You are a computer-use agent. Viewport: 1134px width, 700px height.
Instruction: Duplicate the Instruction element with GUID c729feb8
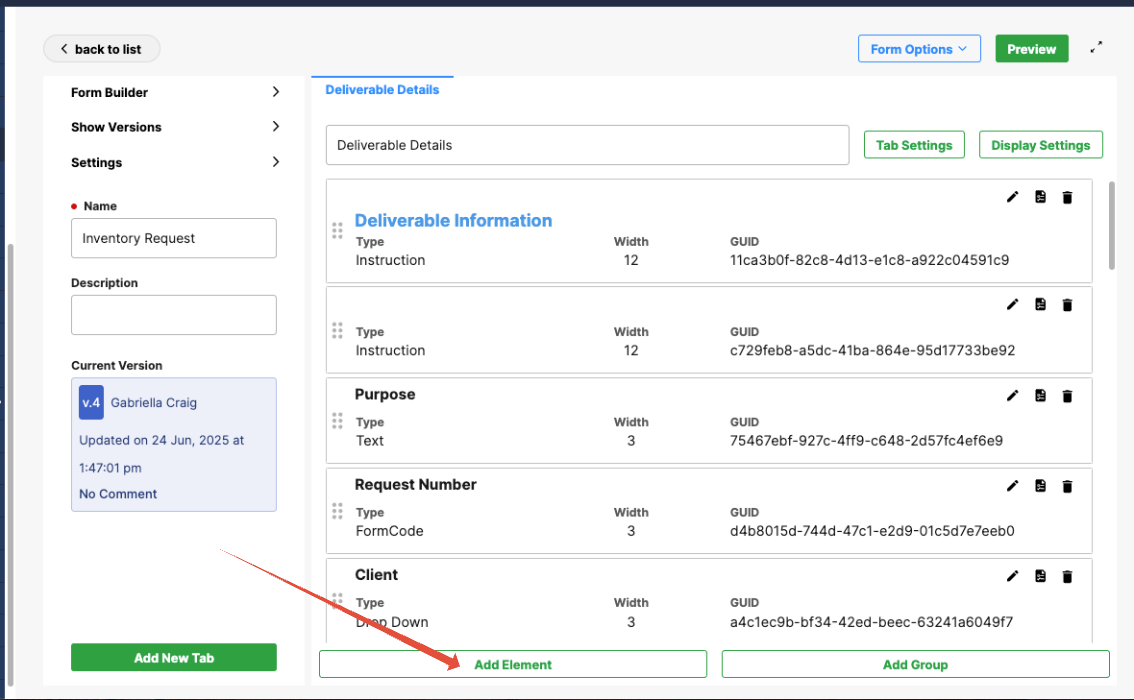click(1040, 304)
